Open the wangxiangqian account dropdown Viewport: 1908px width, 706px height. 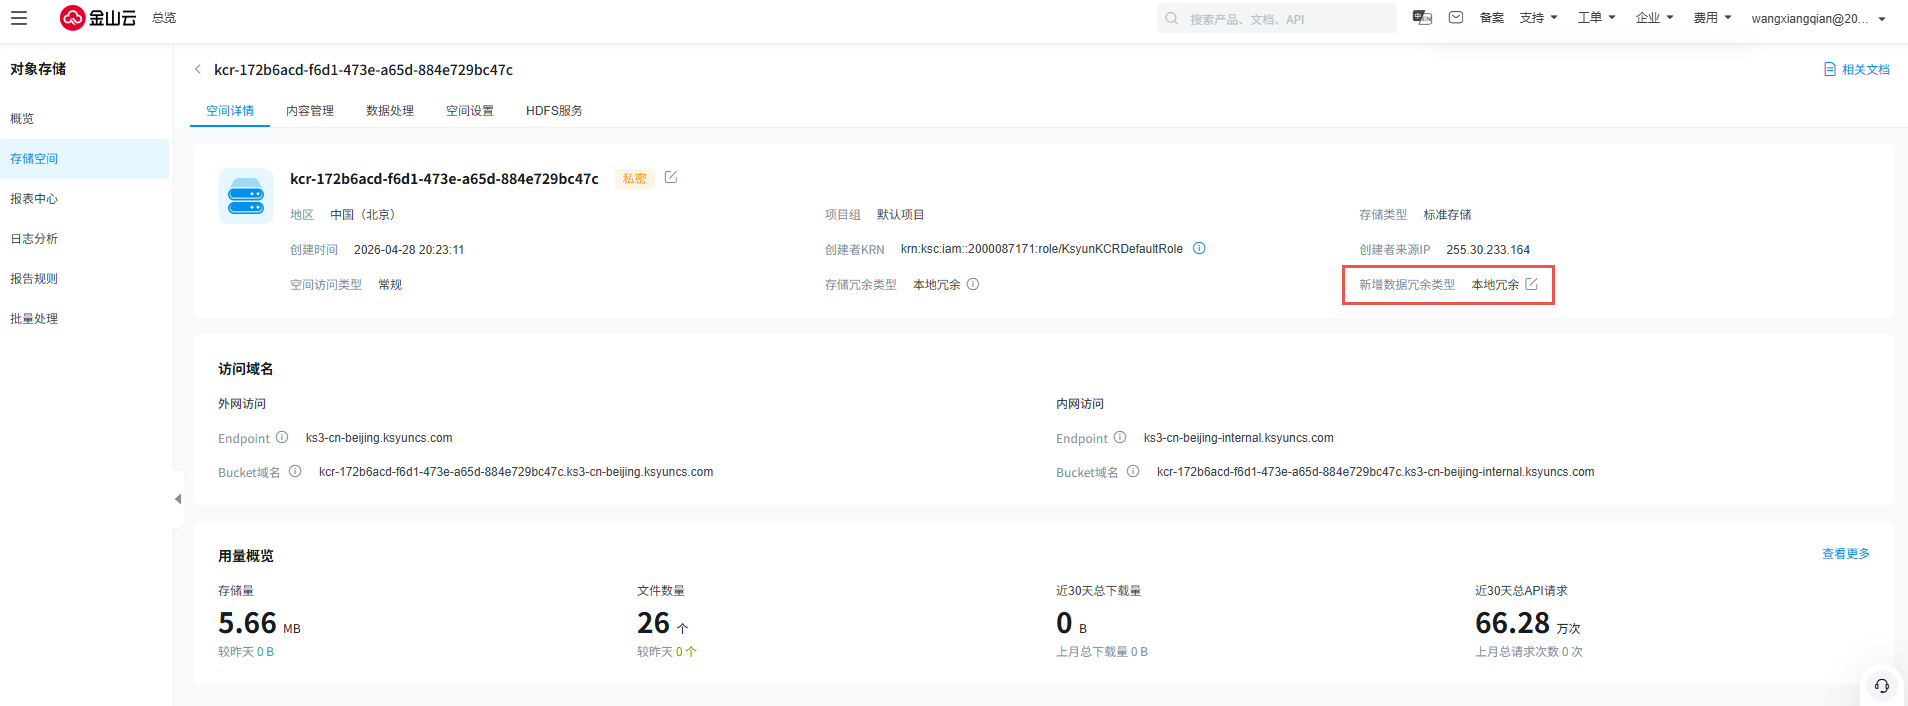(x=1818, y=18)
